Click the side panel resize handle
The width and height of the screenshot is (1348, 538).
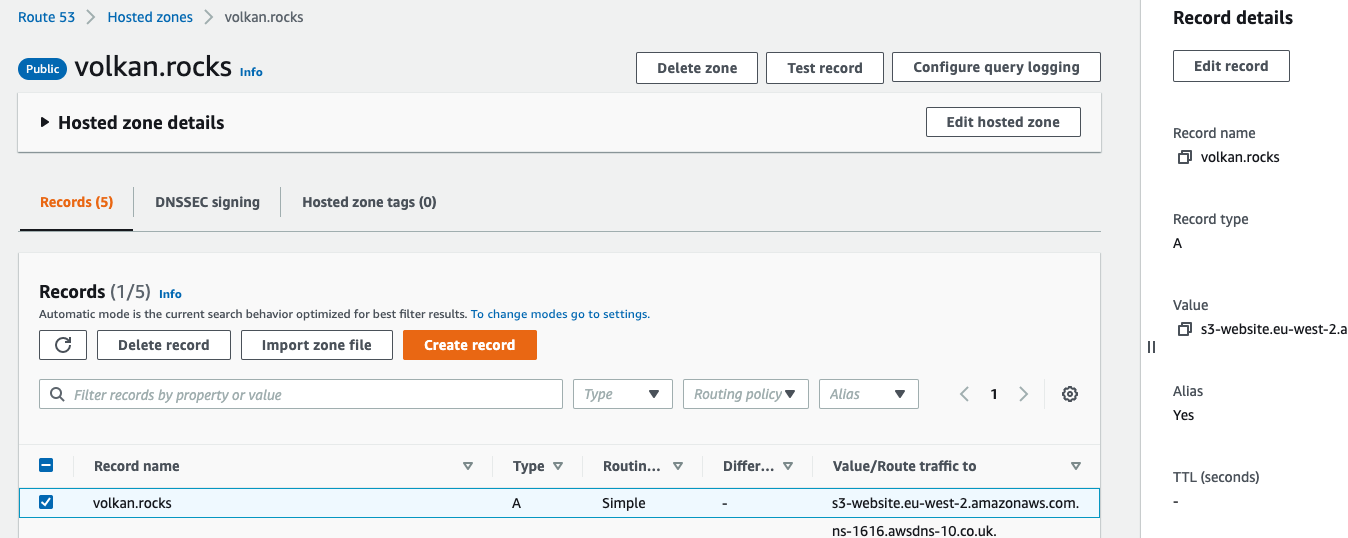tap(1151, 347)
